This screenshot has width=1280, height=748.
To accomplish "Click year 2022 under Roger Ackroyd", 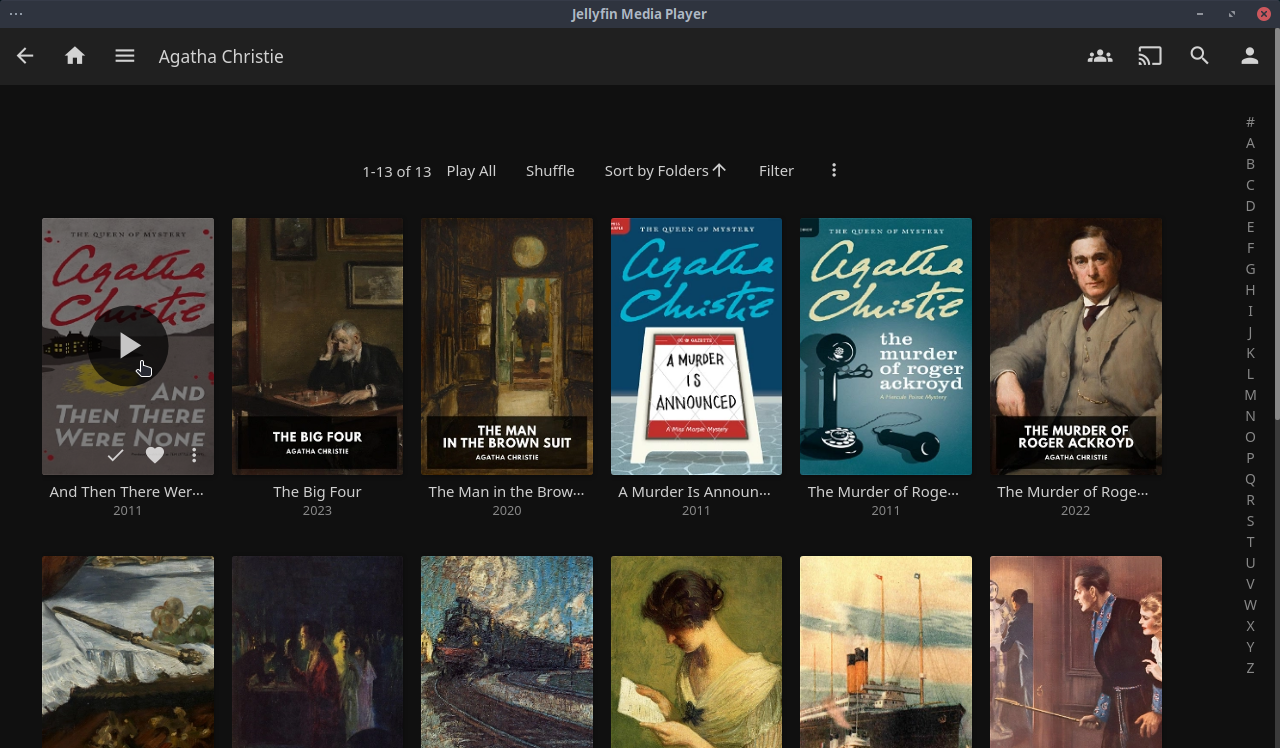I will click(x=1075, y=511).
